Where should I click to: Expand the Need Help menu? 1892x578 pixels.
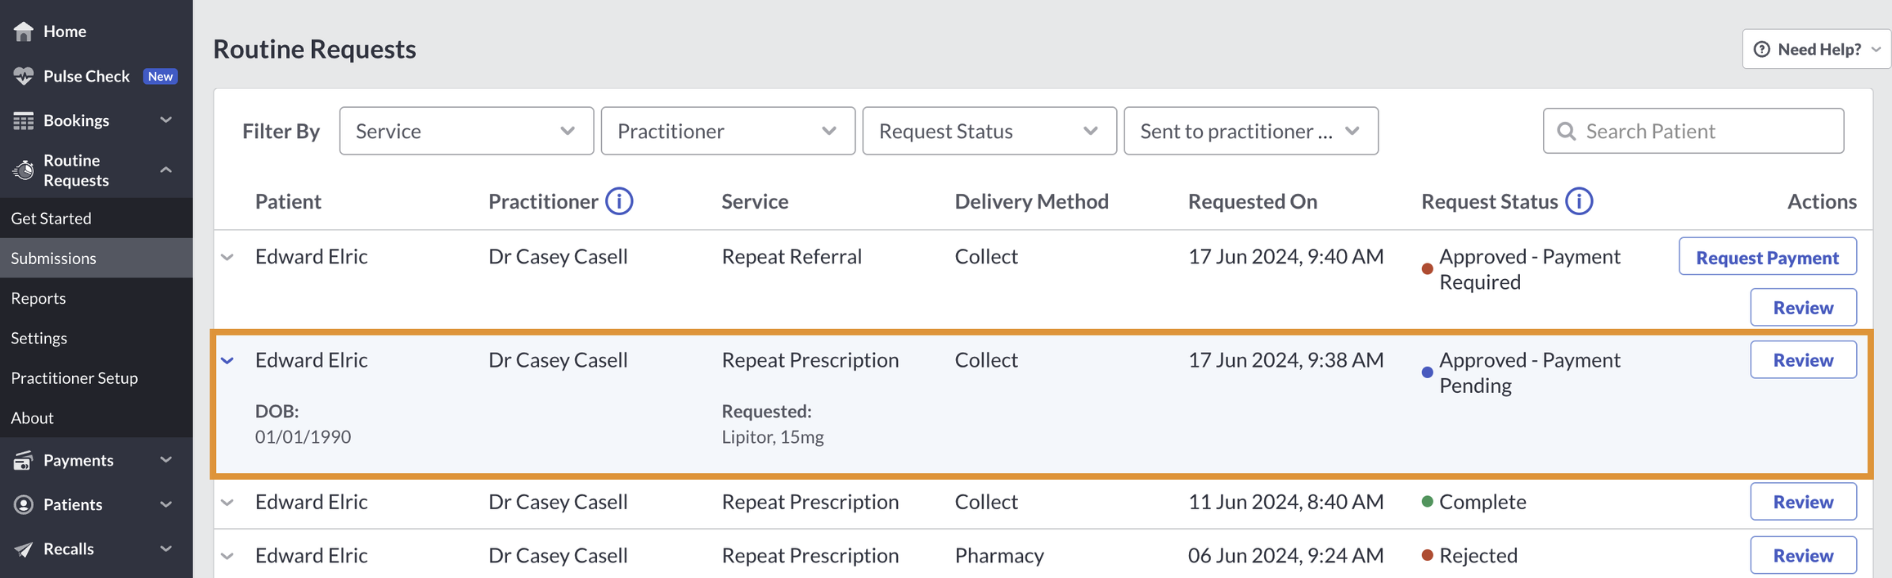(1816, 49)
